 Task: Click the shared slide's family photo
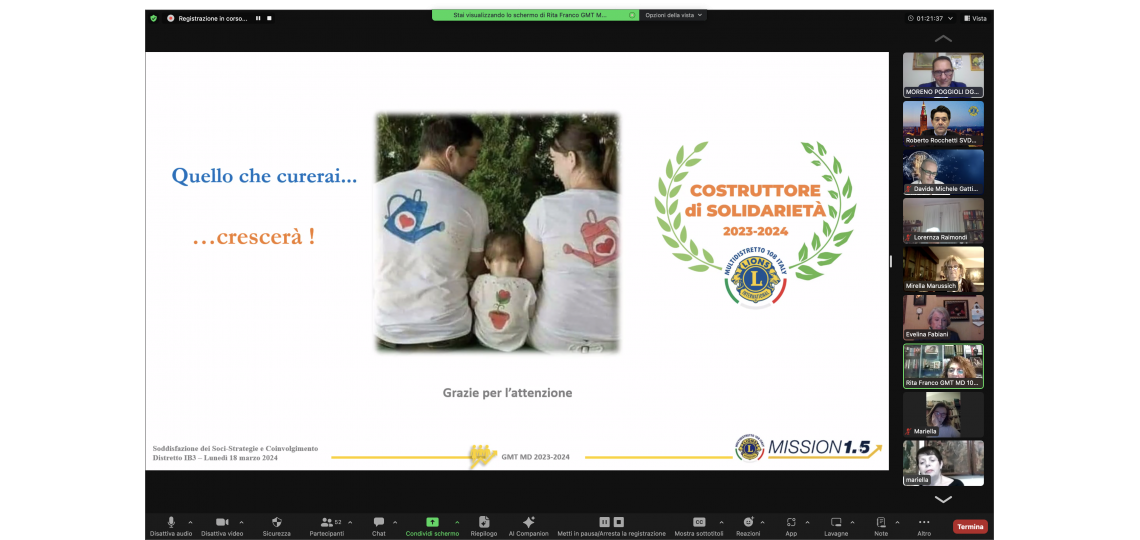(x=497, y=233)
